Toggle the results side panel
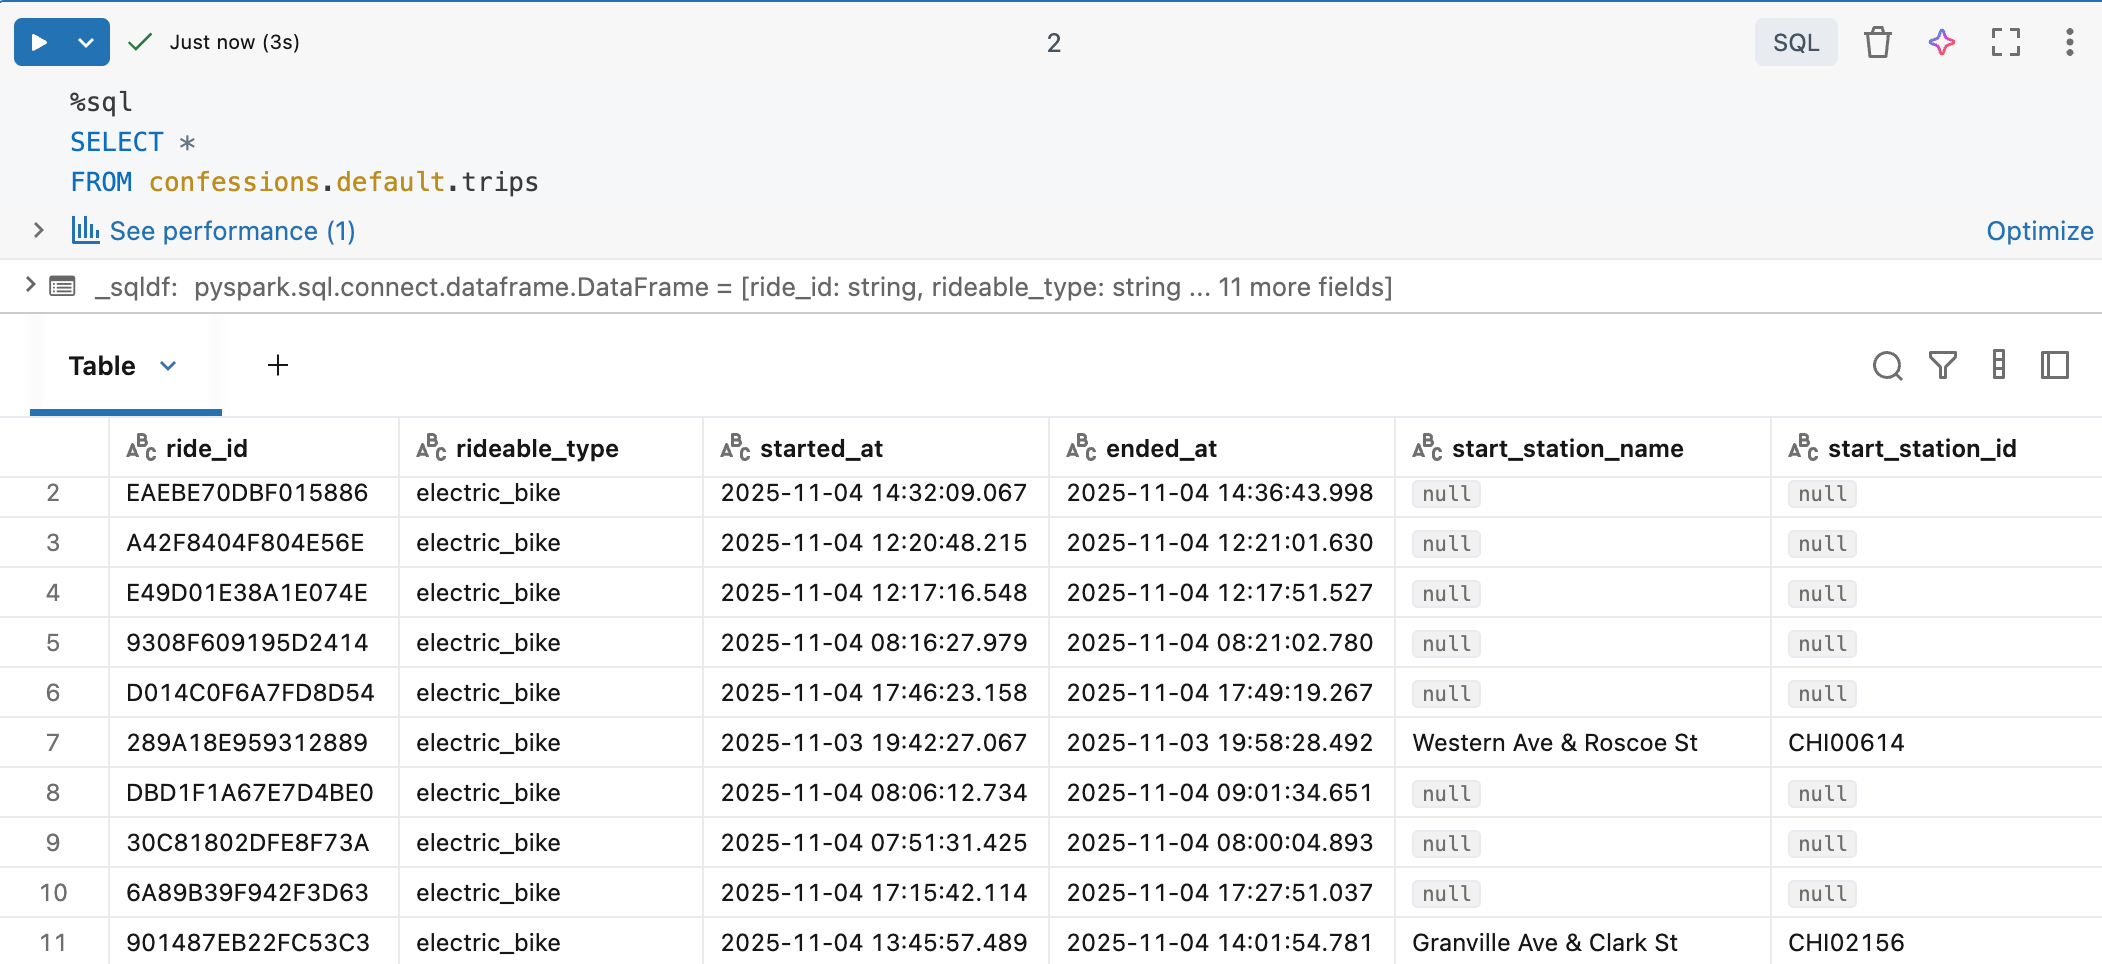Screen dimensions: 2102x964 (2055, 366)
